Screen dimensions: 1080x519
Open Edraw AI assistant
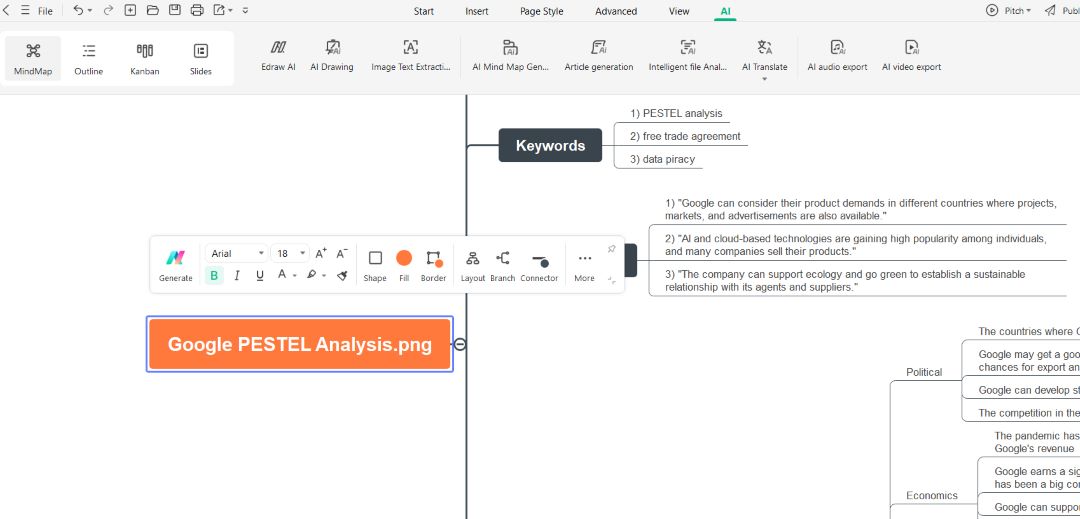click(x=278, y=55)
